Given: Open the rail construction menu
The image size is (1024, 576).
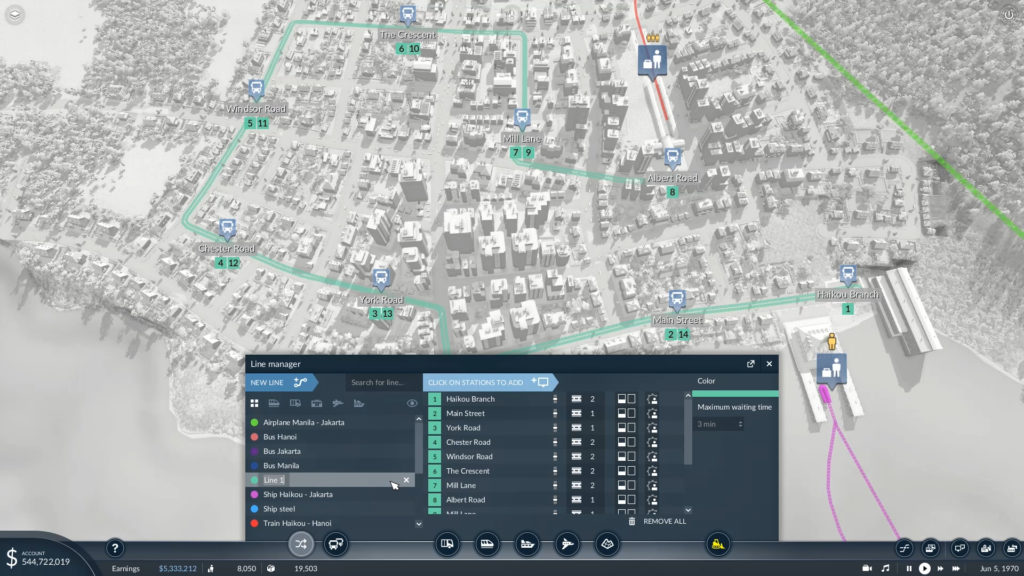Looking at the screenshot, I should coord(487,544).
